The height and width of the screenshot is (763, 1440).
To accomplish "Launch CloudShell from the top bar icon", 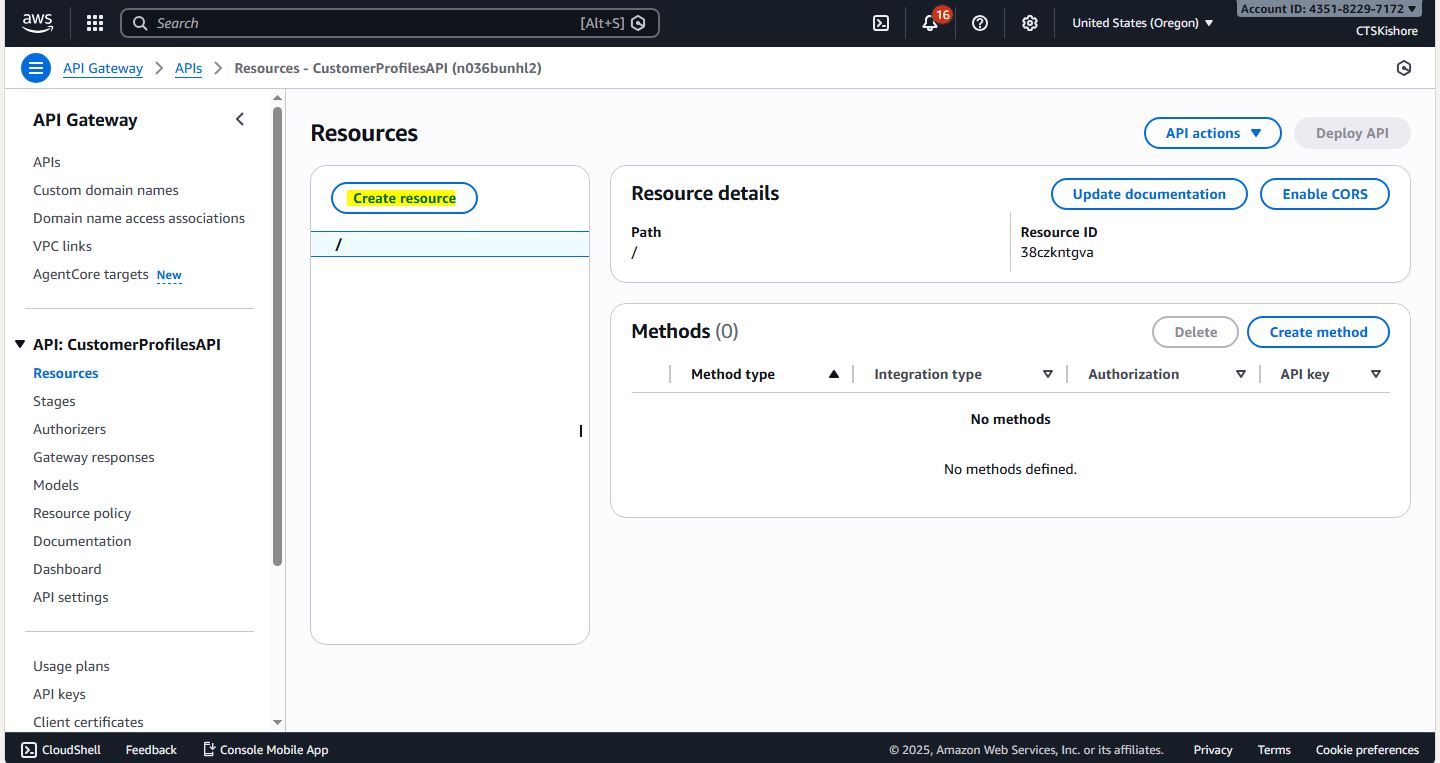I will tap(881, 23).
